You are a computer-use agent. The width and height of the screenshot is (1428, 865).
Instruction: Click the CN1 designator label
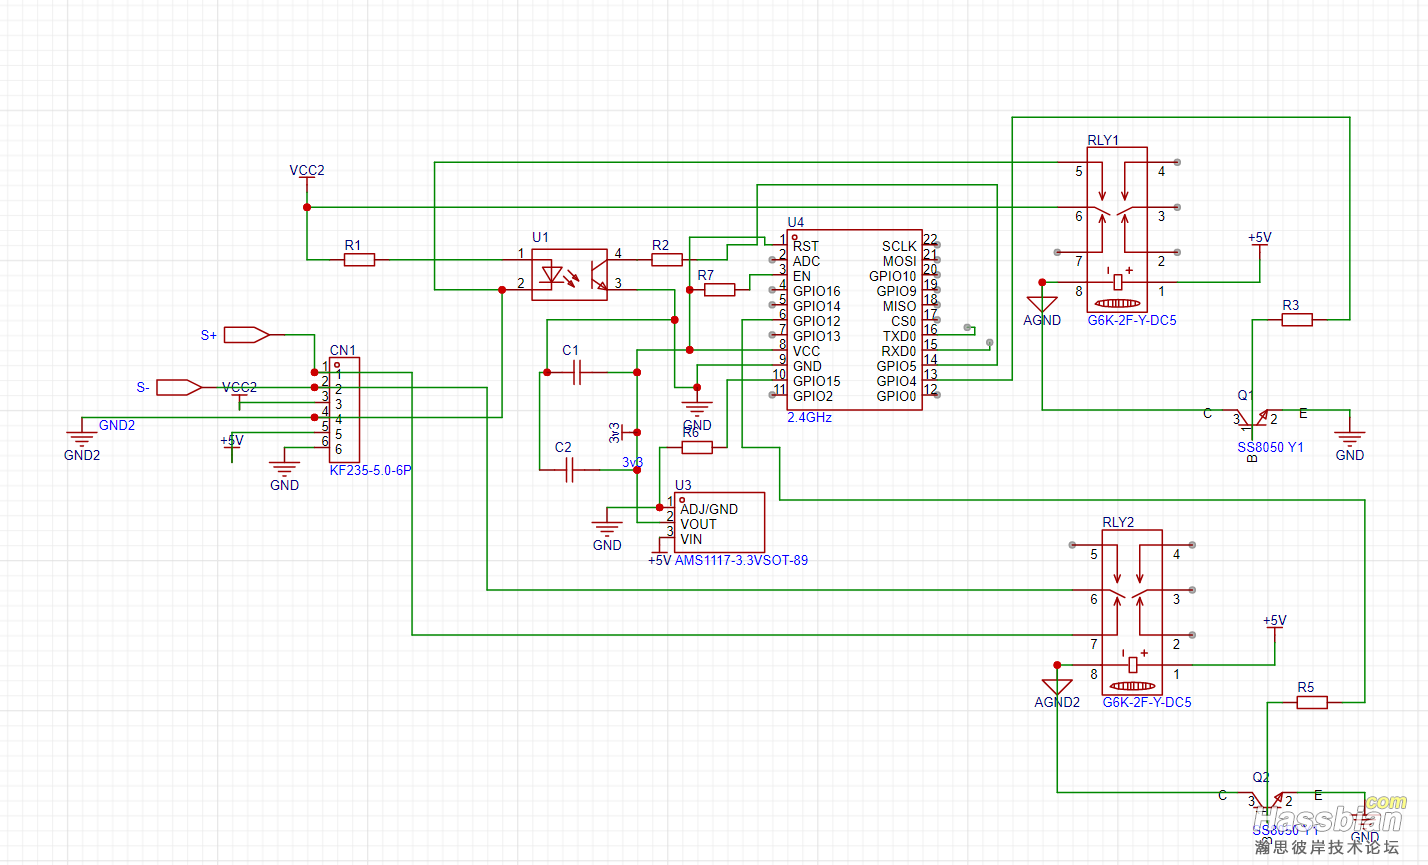(x=343, y=350)
